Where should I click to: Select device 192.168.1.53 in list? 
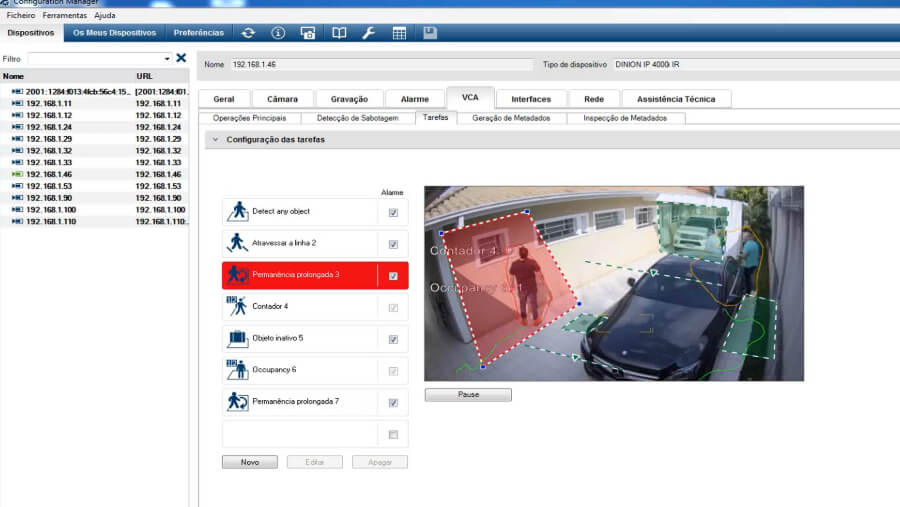click(48, 186)
